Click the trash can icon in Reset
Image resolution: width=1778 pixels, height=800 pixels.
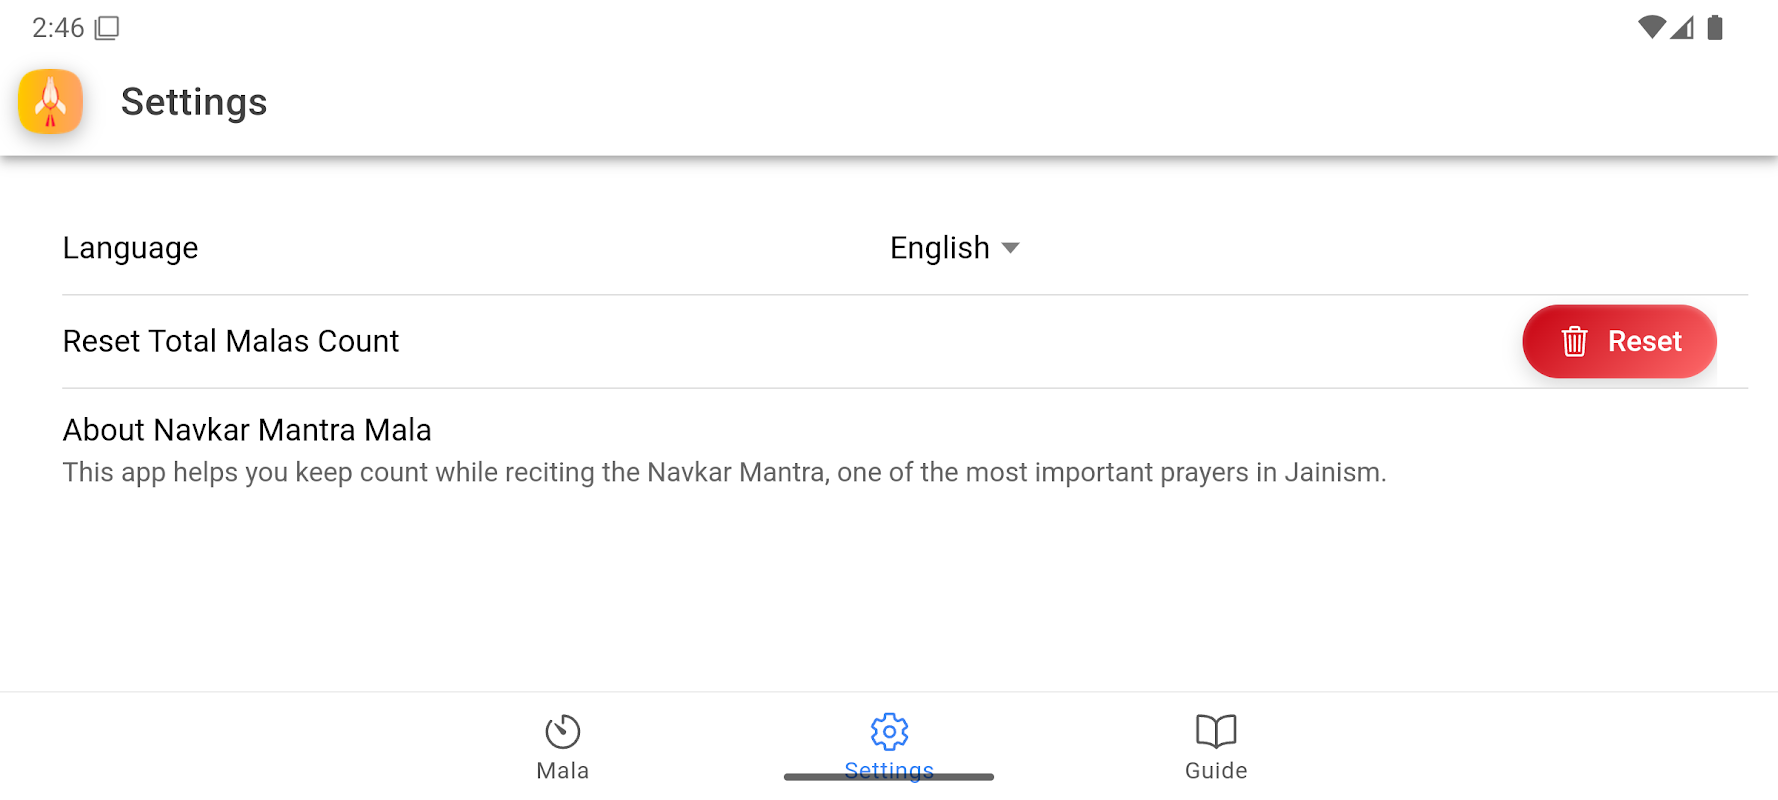[x=1574, y=341]
